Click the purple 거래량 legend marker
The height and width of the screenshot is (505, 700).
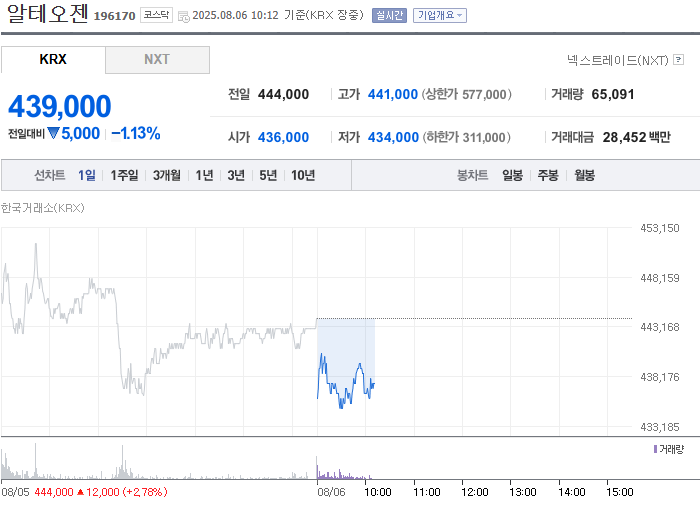655,449
